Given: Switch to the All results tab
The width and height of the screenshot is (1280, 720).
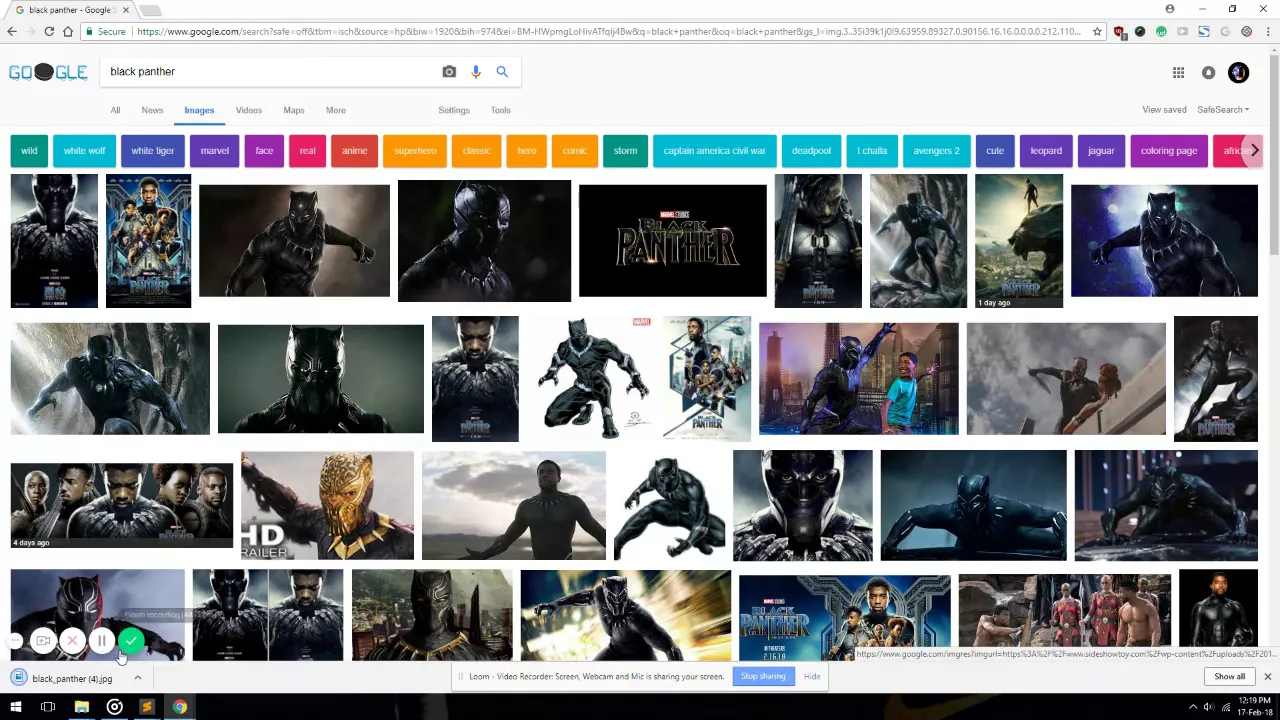Looking at the screenshot, I should click(115, 110).
